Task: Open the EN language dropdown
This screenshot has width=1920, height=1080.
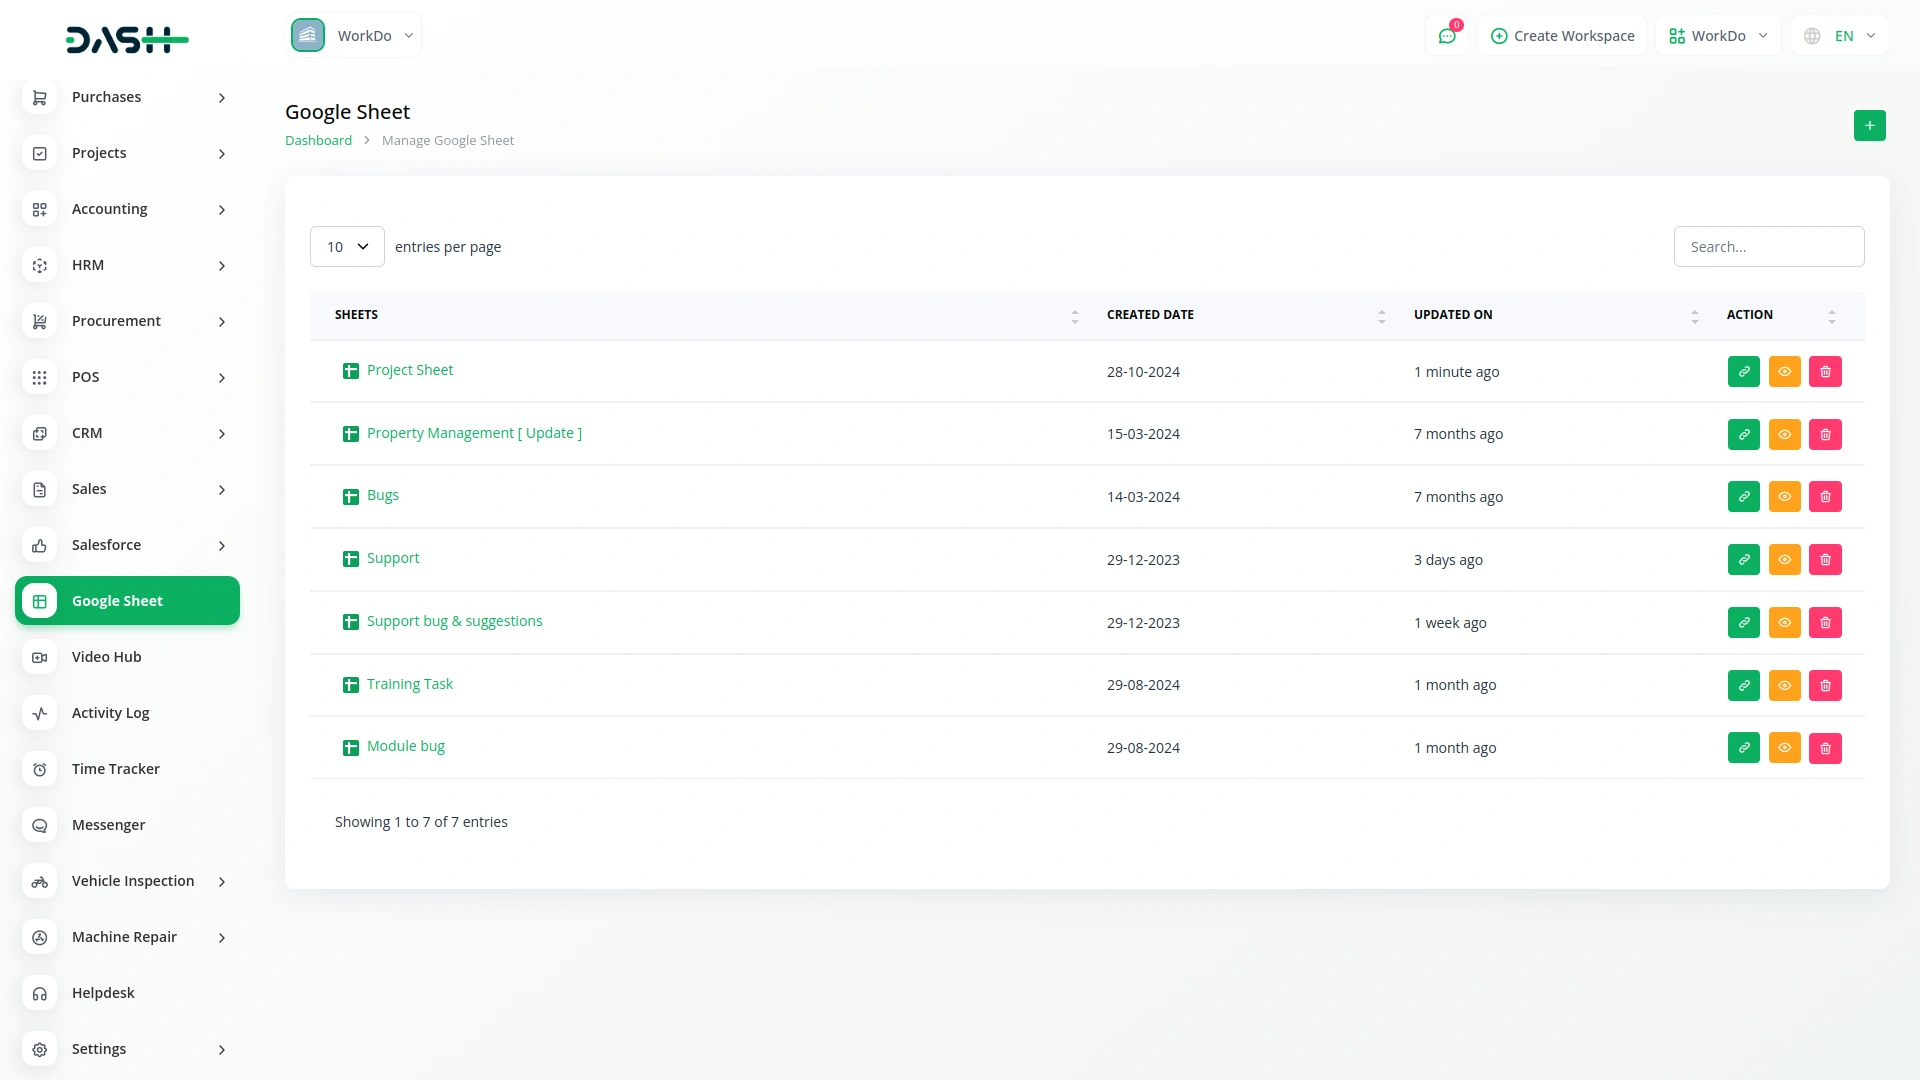Action: pyautogui.click(x=1840, y=36)
